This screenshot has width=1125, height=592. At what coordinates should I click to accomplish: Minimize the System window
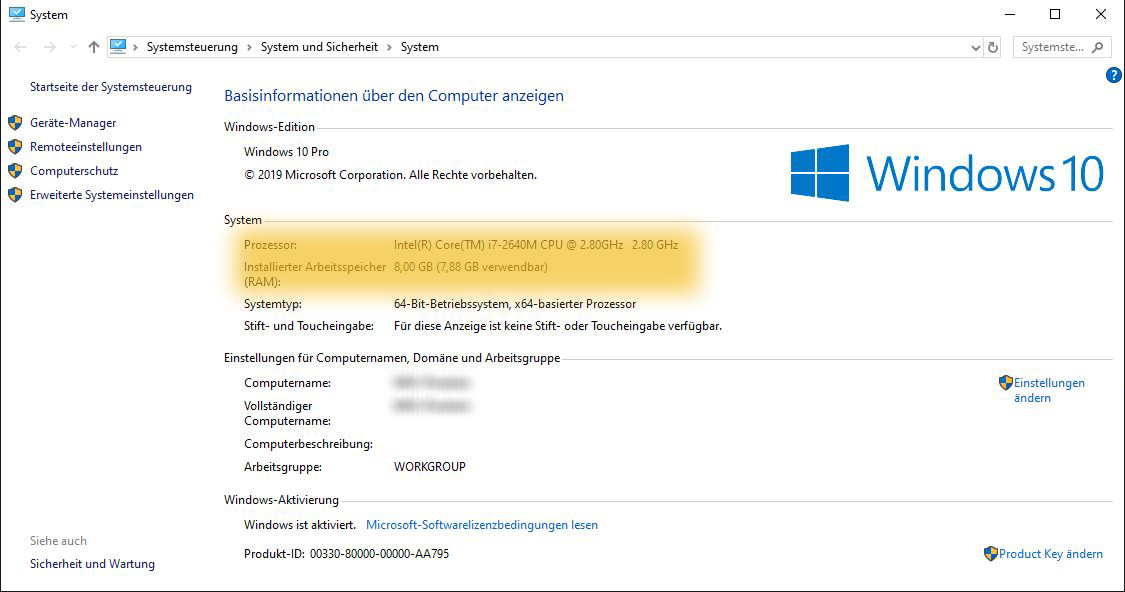click(x=1010, y=14)
